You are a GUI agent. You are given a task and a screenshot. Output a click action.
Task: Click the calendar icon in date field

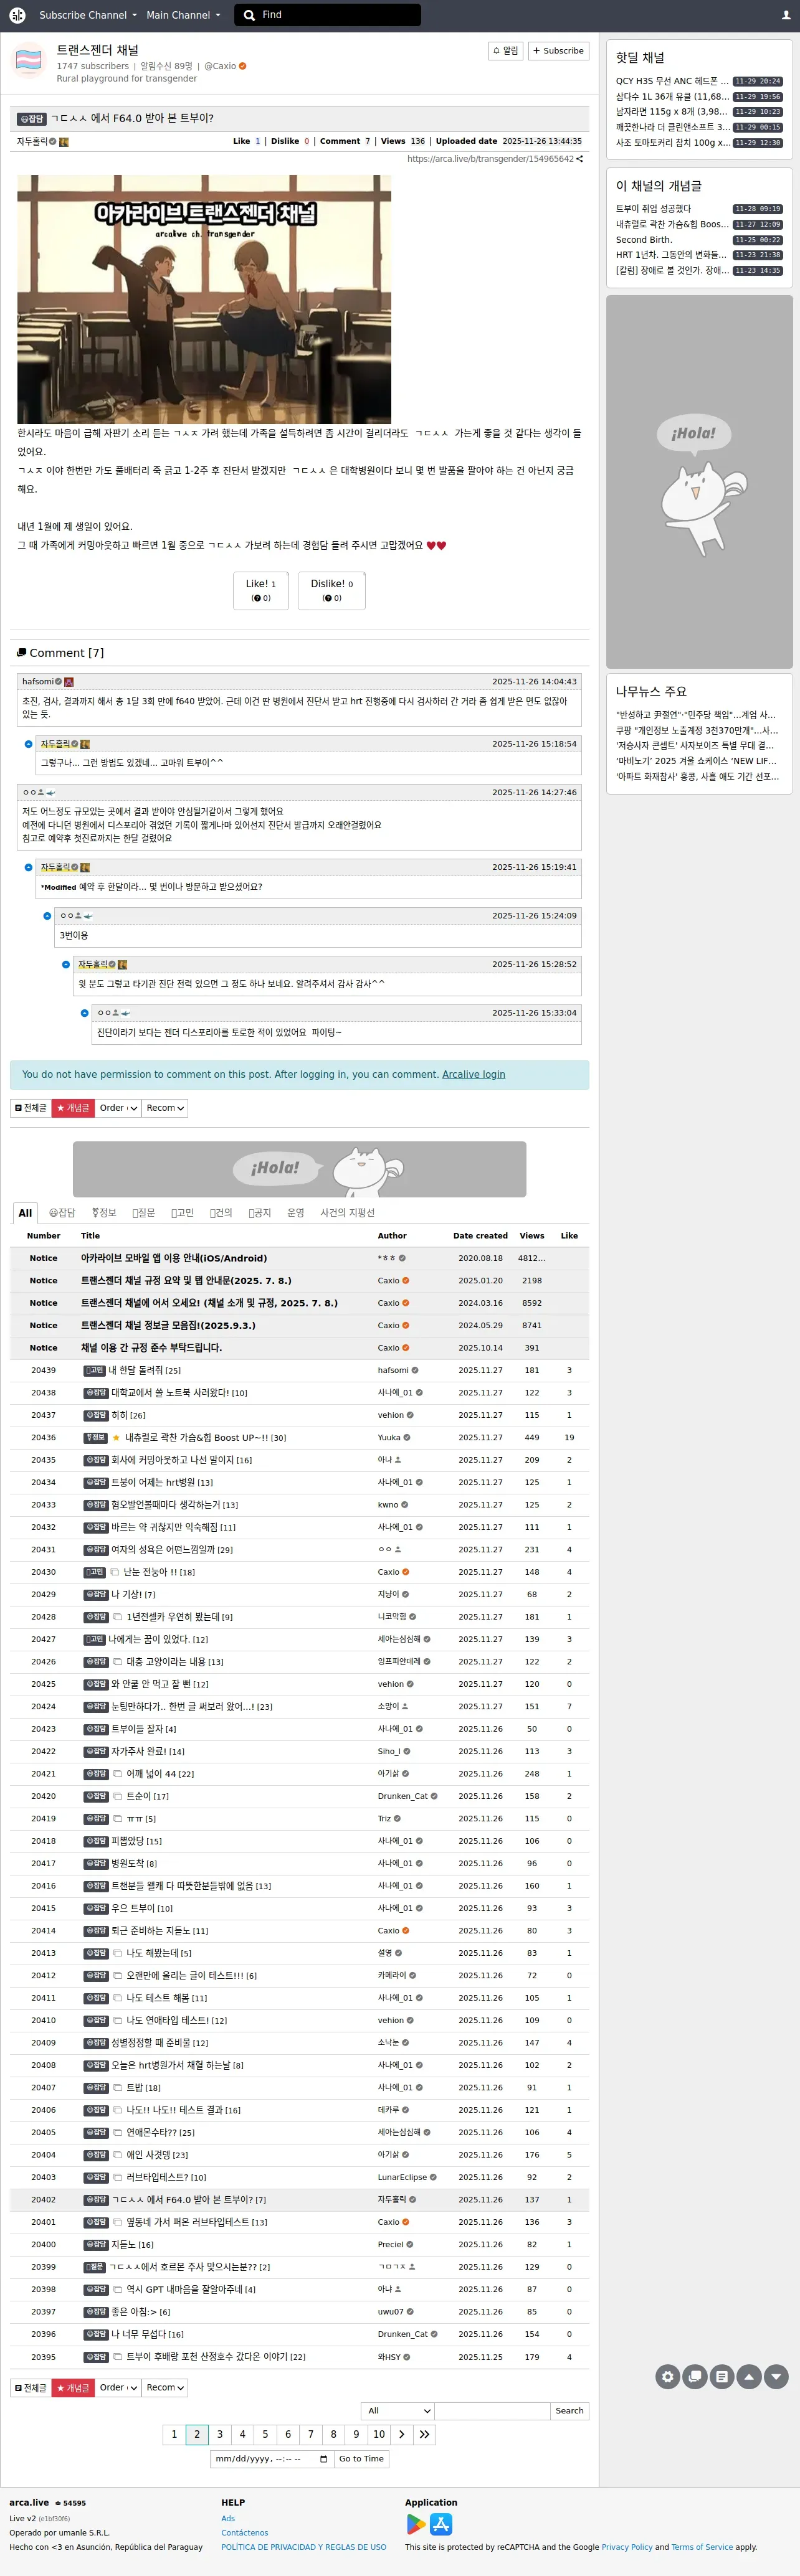323,2459
